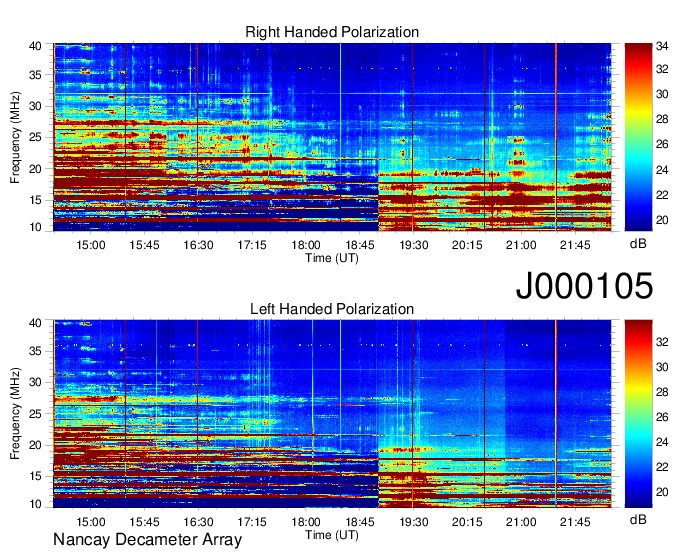Image resolution: width=680 pixels, height=552 pixels.
Task: Click the 34 value on upper color bar
Action: (662, 46)
